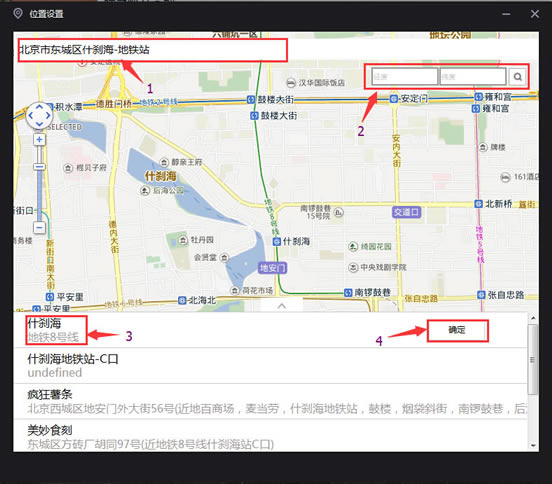This screenshot has width=552, height=484.
Task: Click the zoom slider handle on the map
Action: point(39,166)
